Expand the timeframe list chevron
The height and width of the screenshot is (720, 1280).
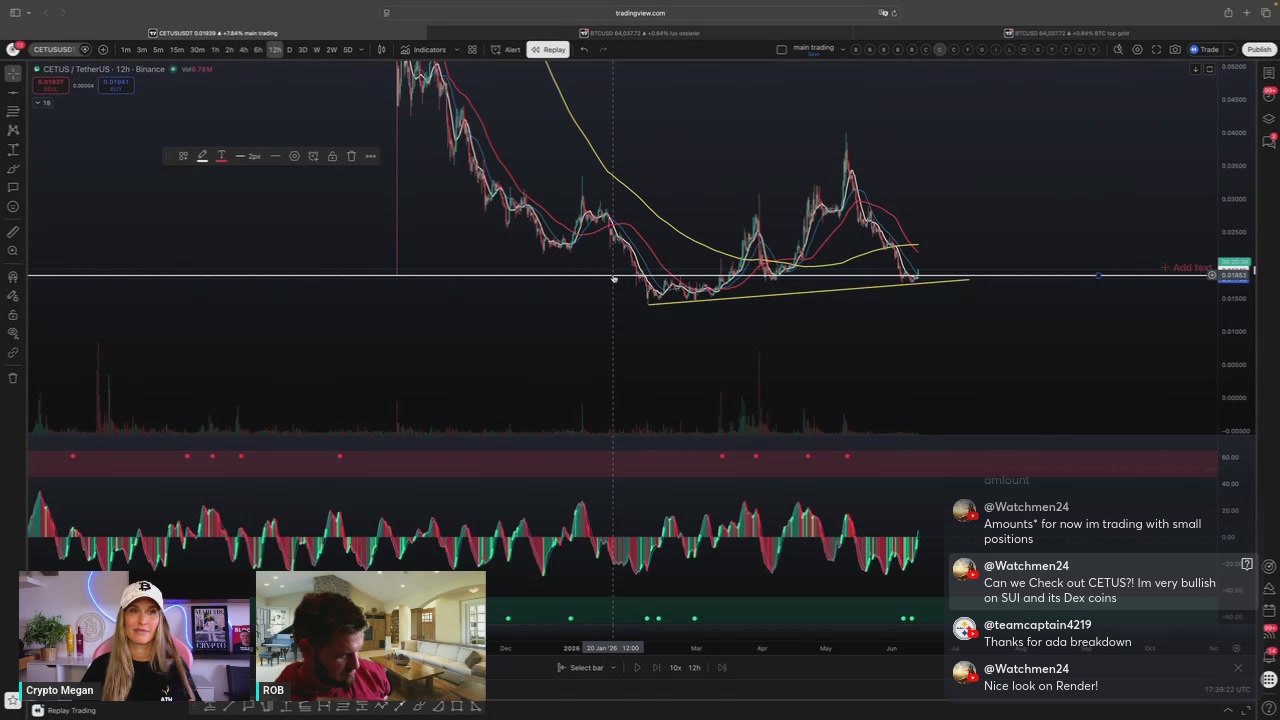click(x=363, y=49)
